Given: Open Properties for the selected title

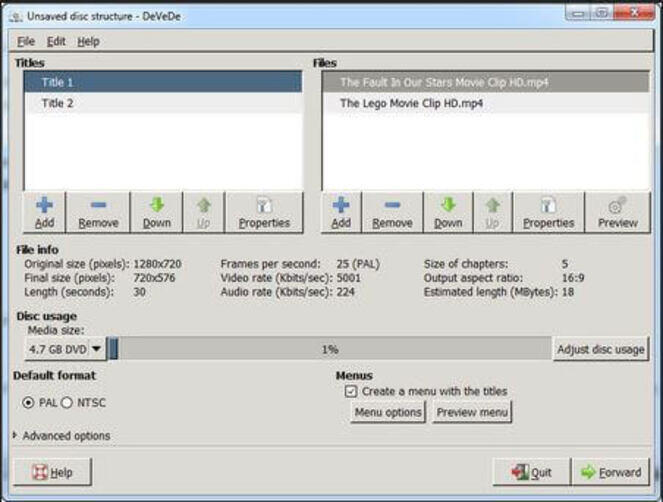Looking at the screenshot, I should (x=264, y=212).
